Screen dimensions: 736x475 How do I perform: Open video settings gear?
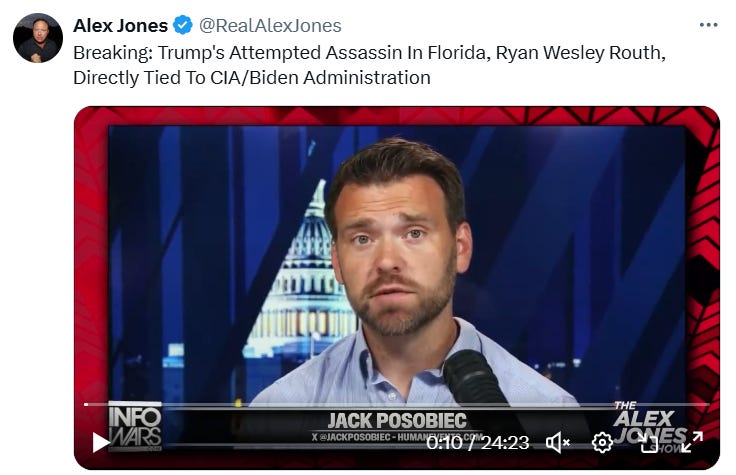(x=602, y=442)
